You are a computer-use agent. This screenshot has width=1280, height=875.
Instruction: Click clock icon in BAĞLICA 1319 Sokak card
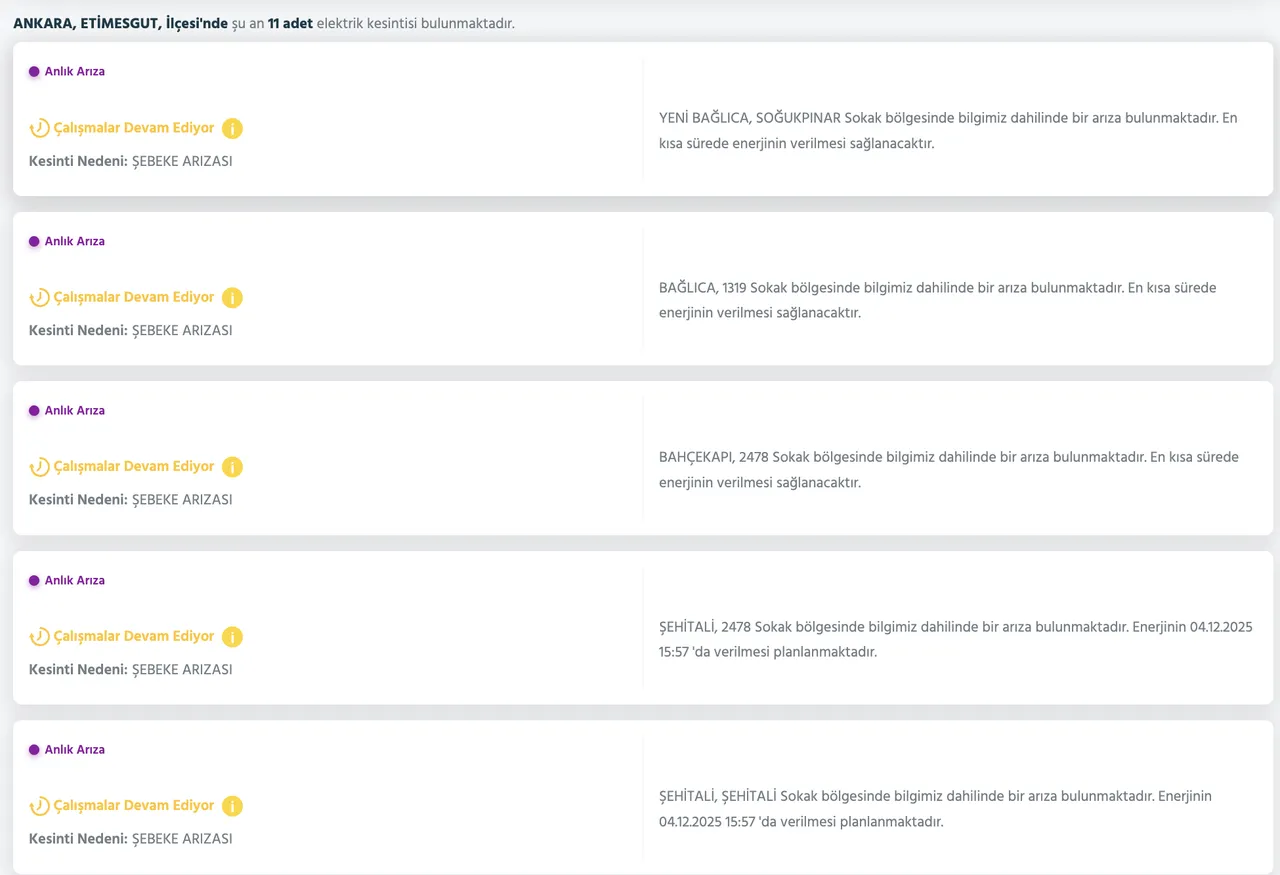click(39, 298)
